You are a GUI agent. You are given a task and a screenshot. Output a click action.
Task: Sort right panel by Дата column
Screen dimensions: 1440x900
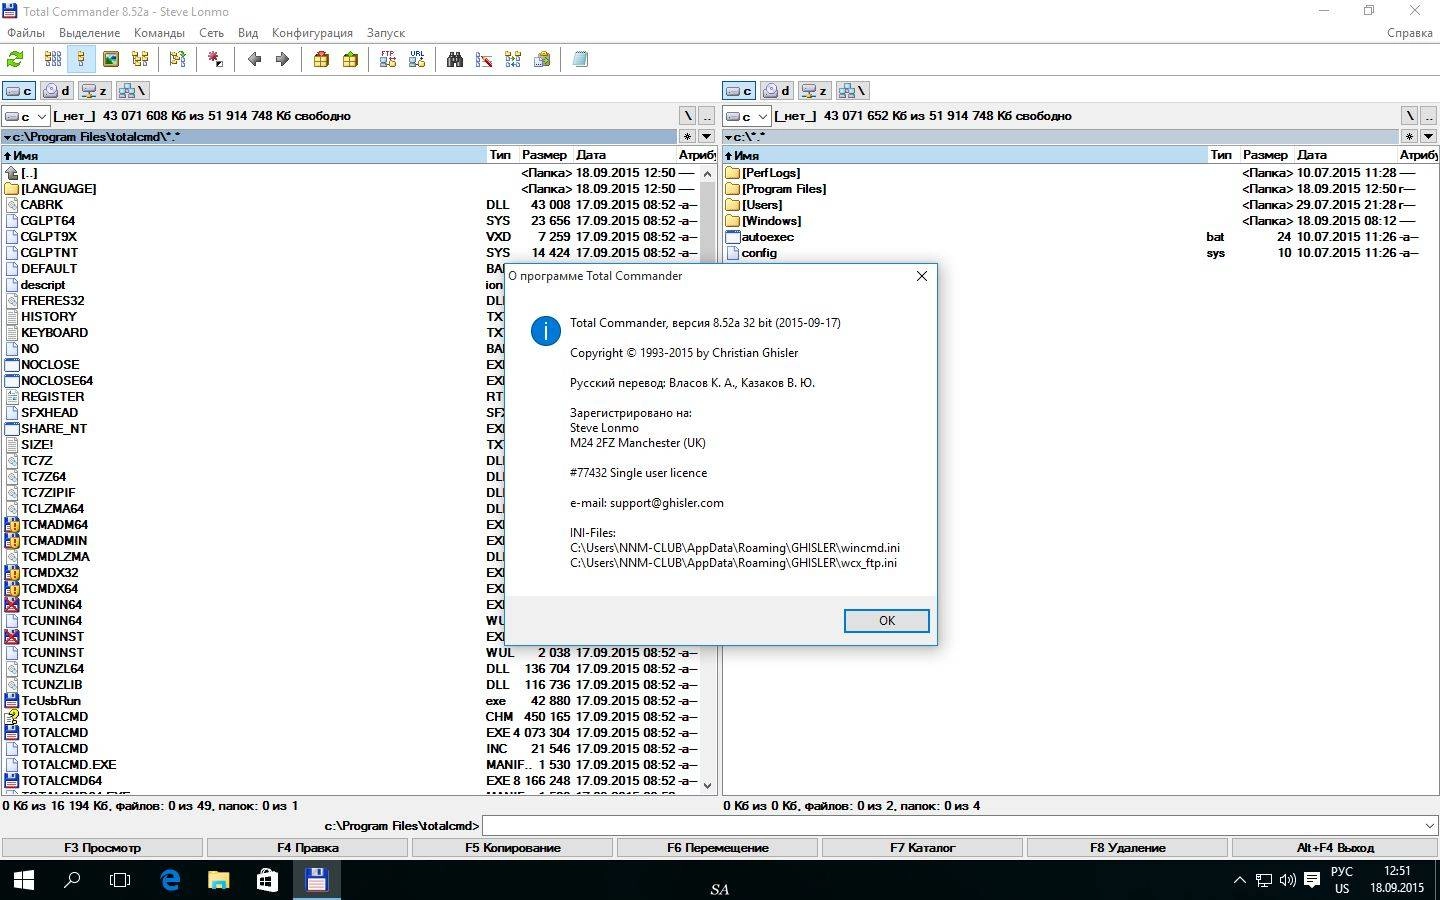pyautogui.click(x=1346, y=155)
